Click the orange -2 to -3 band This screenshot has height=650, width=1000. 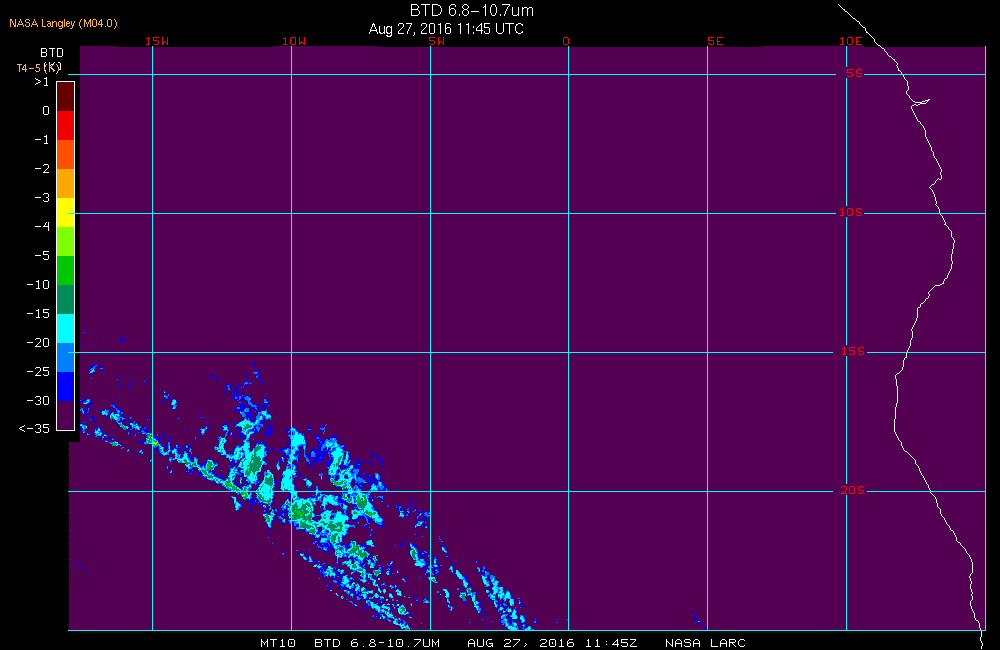(x=66, y=184)
